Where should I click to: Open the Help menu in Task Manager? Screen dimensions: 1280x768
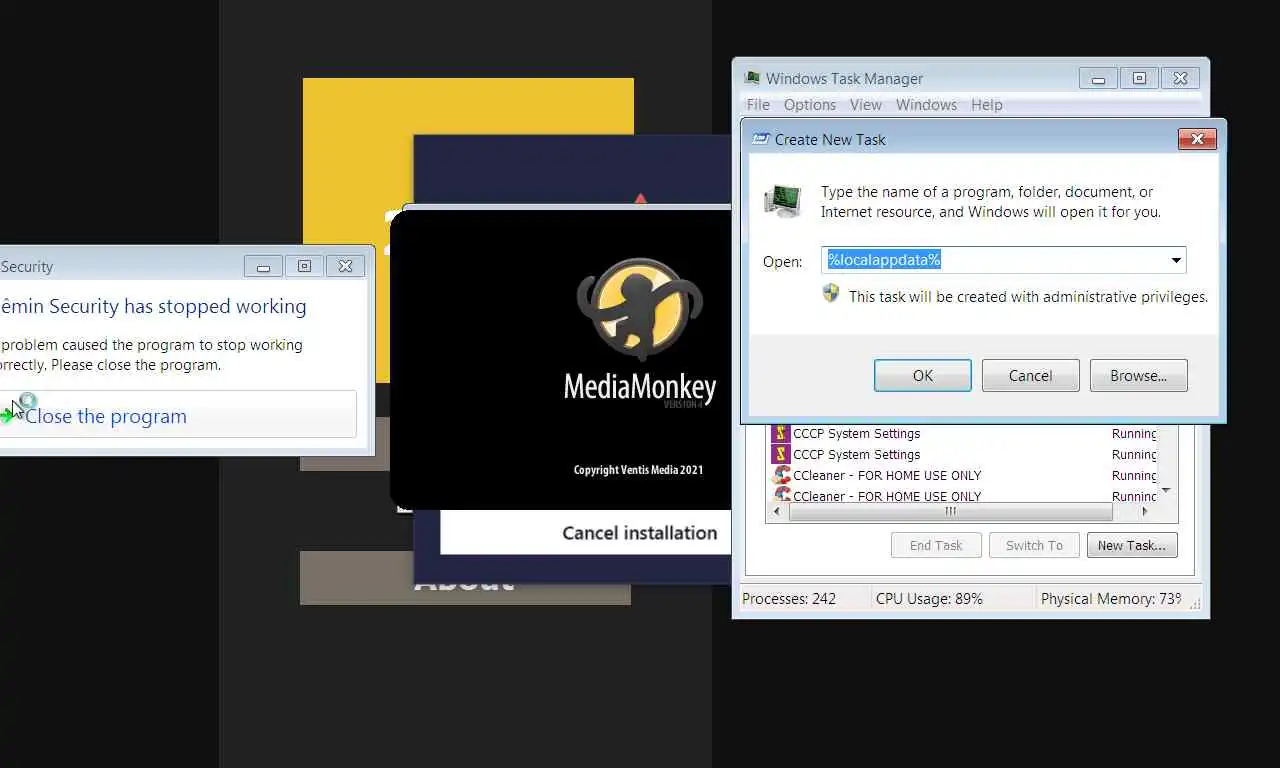click(x=986, y=104)
